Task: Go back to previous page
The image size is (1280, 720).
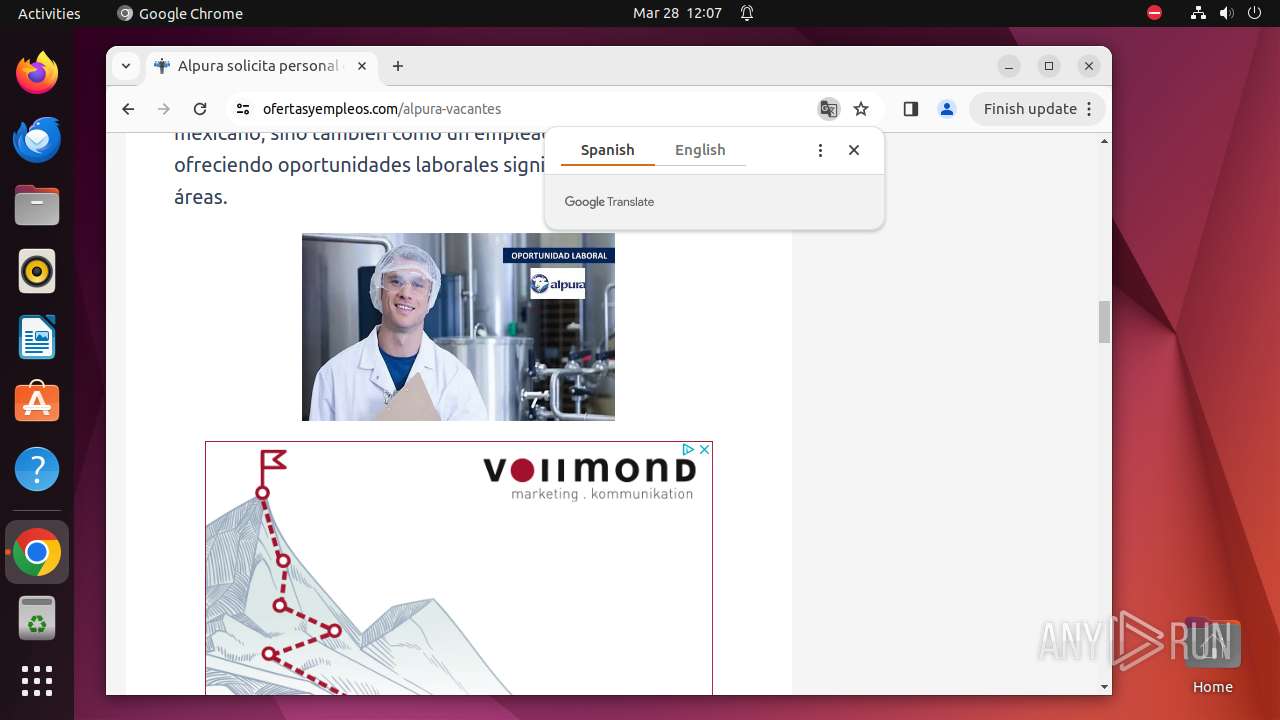Action: 128,109
